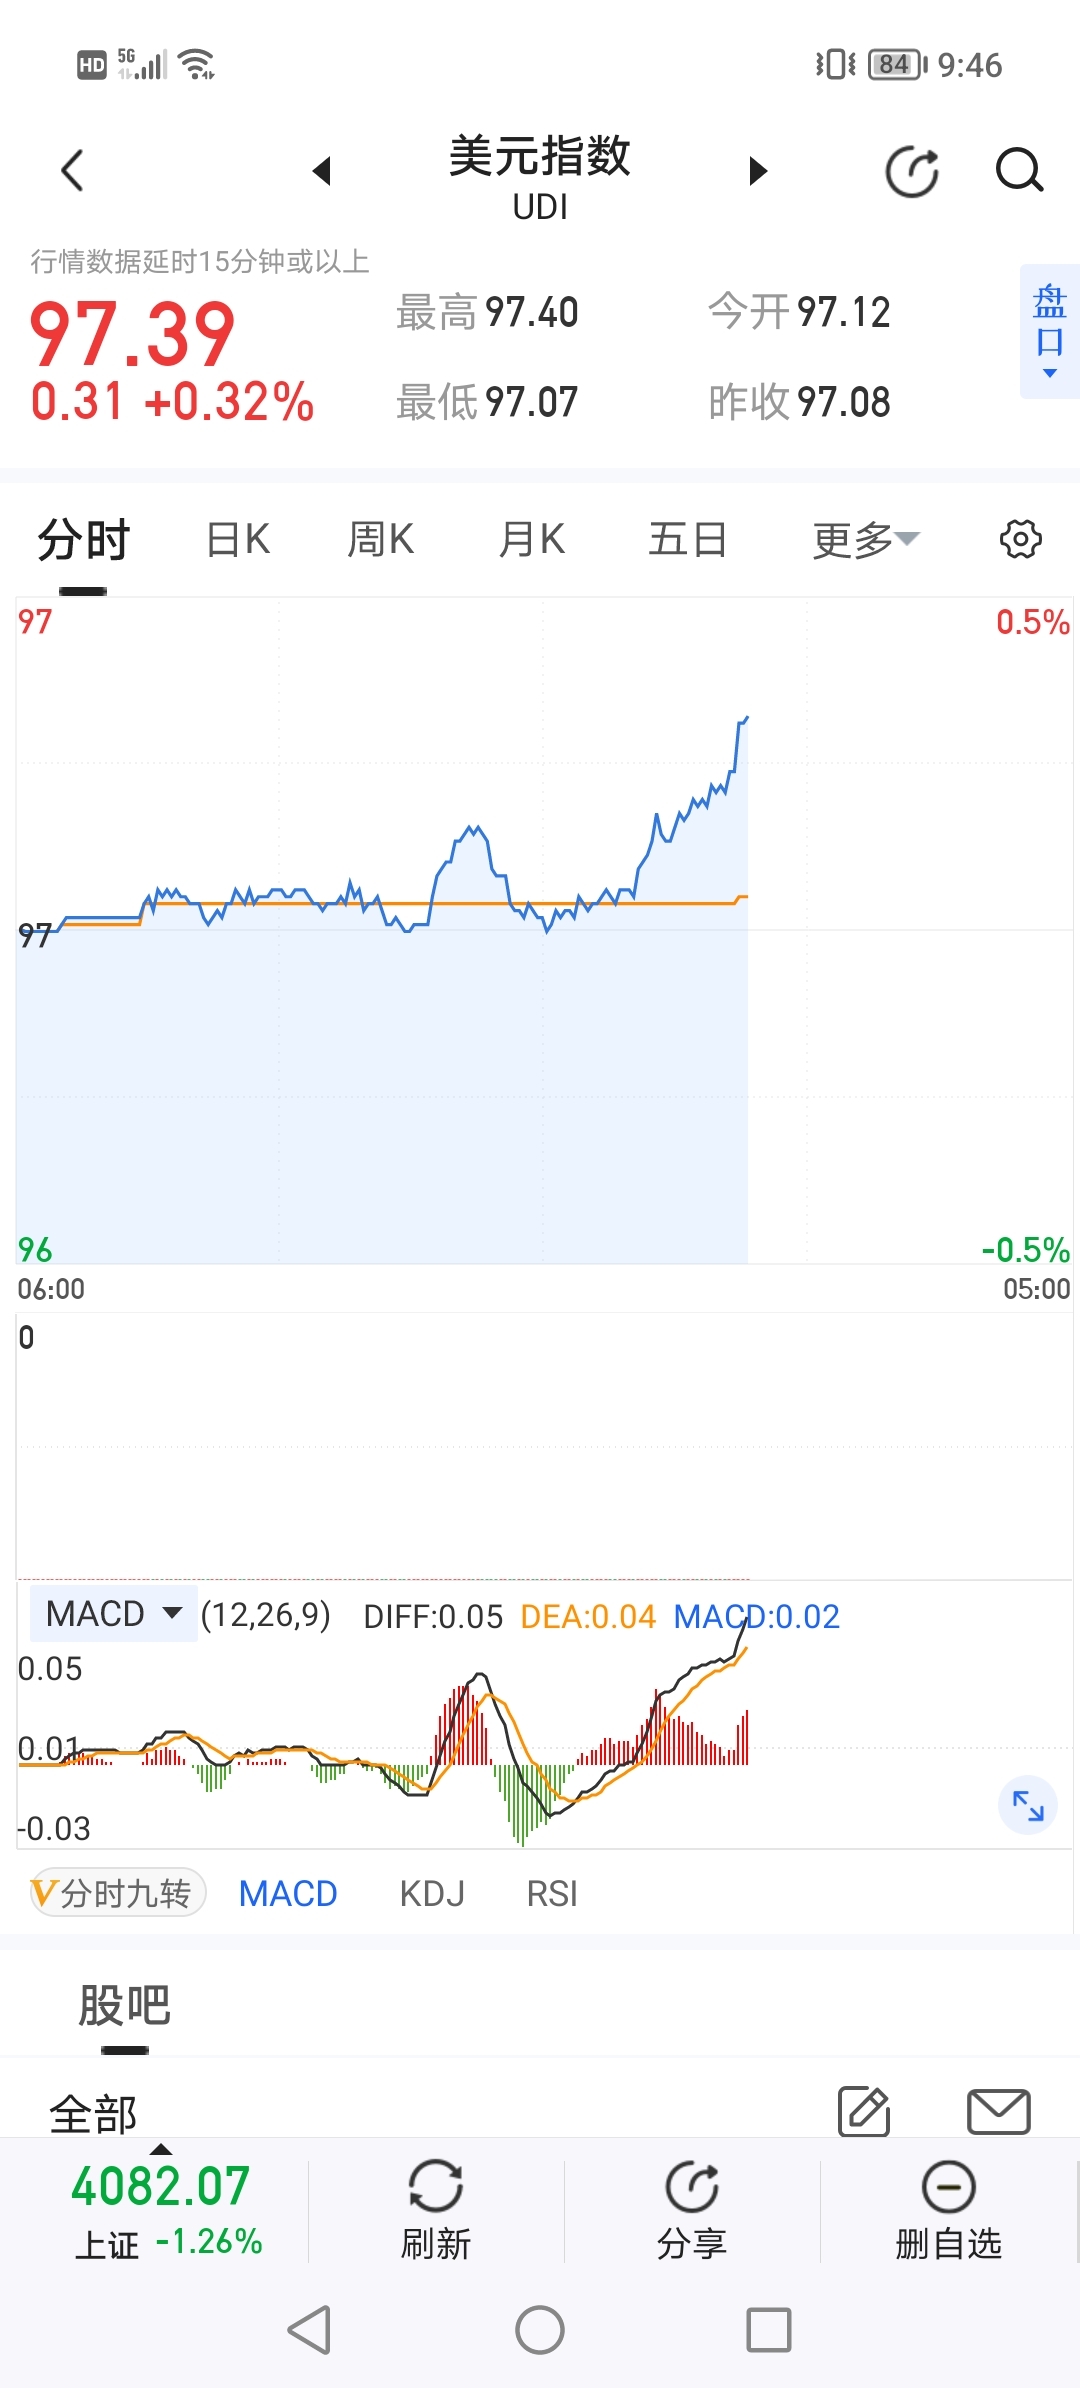Open the 更多 chart period dropdown
The width and height of the screenshot is (1080, 2388).
tap(865, 540)
